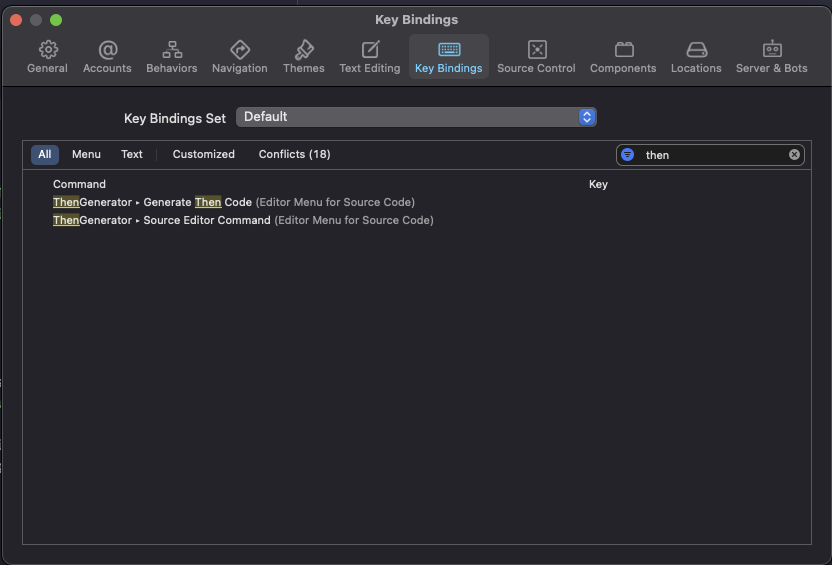Viewport: 832px width, 565px height.
Task: Click the green zoom window button
Action: (x=56, y=20)
